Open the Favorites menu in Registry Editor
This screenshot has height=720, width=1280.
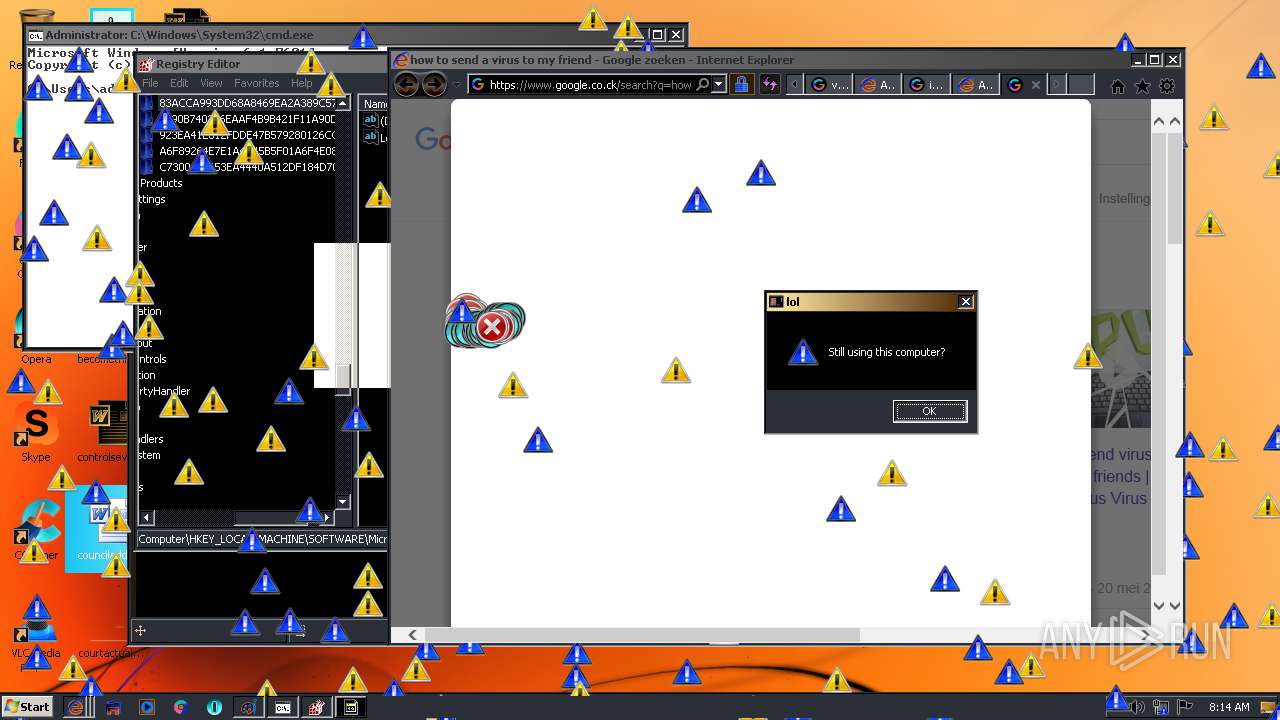pyautogui.click(x=257, y=83)
